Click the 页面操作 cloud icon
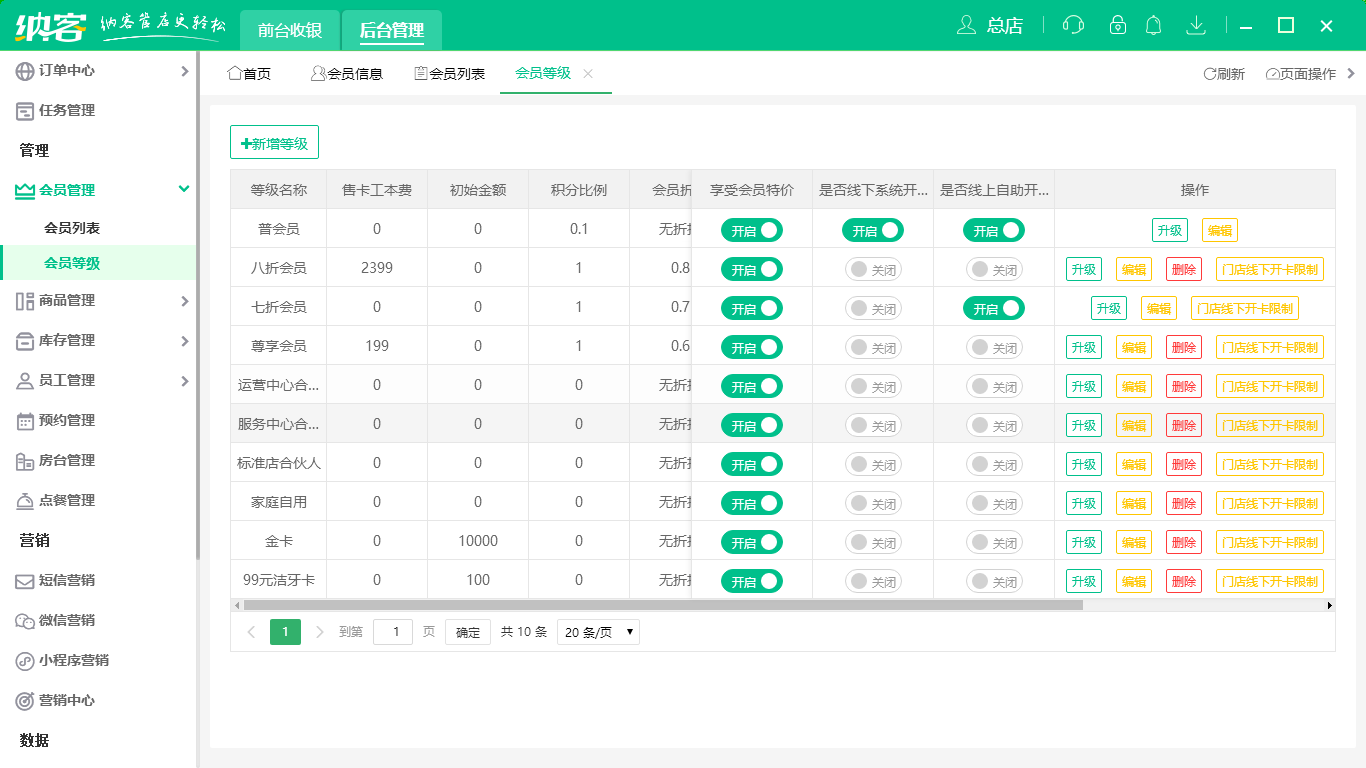 (x=1272, y=74)
